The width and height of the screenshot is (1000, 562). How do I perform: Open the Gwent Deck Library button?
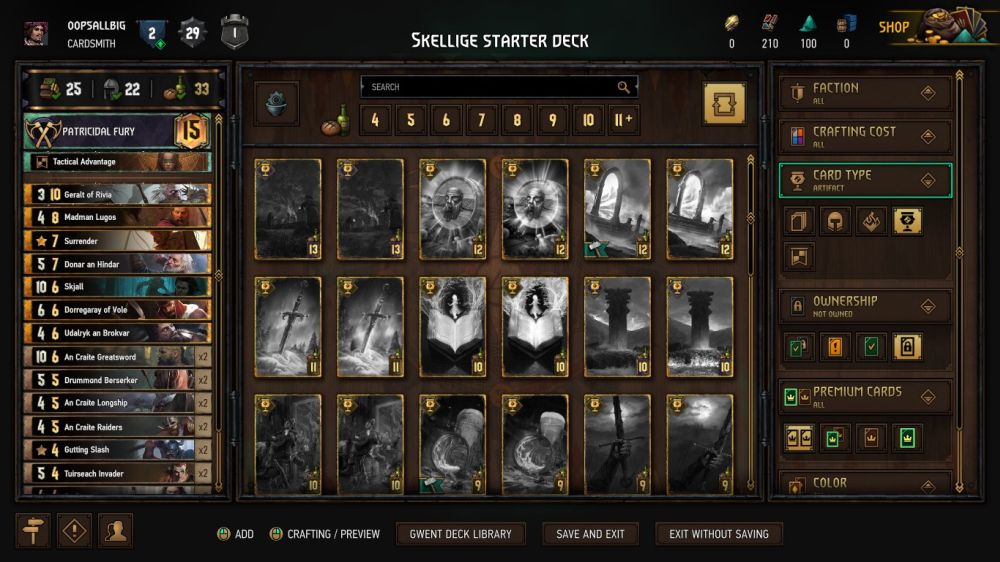coord(460,534)
